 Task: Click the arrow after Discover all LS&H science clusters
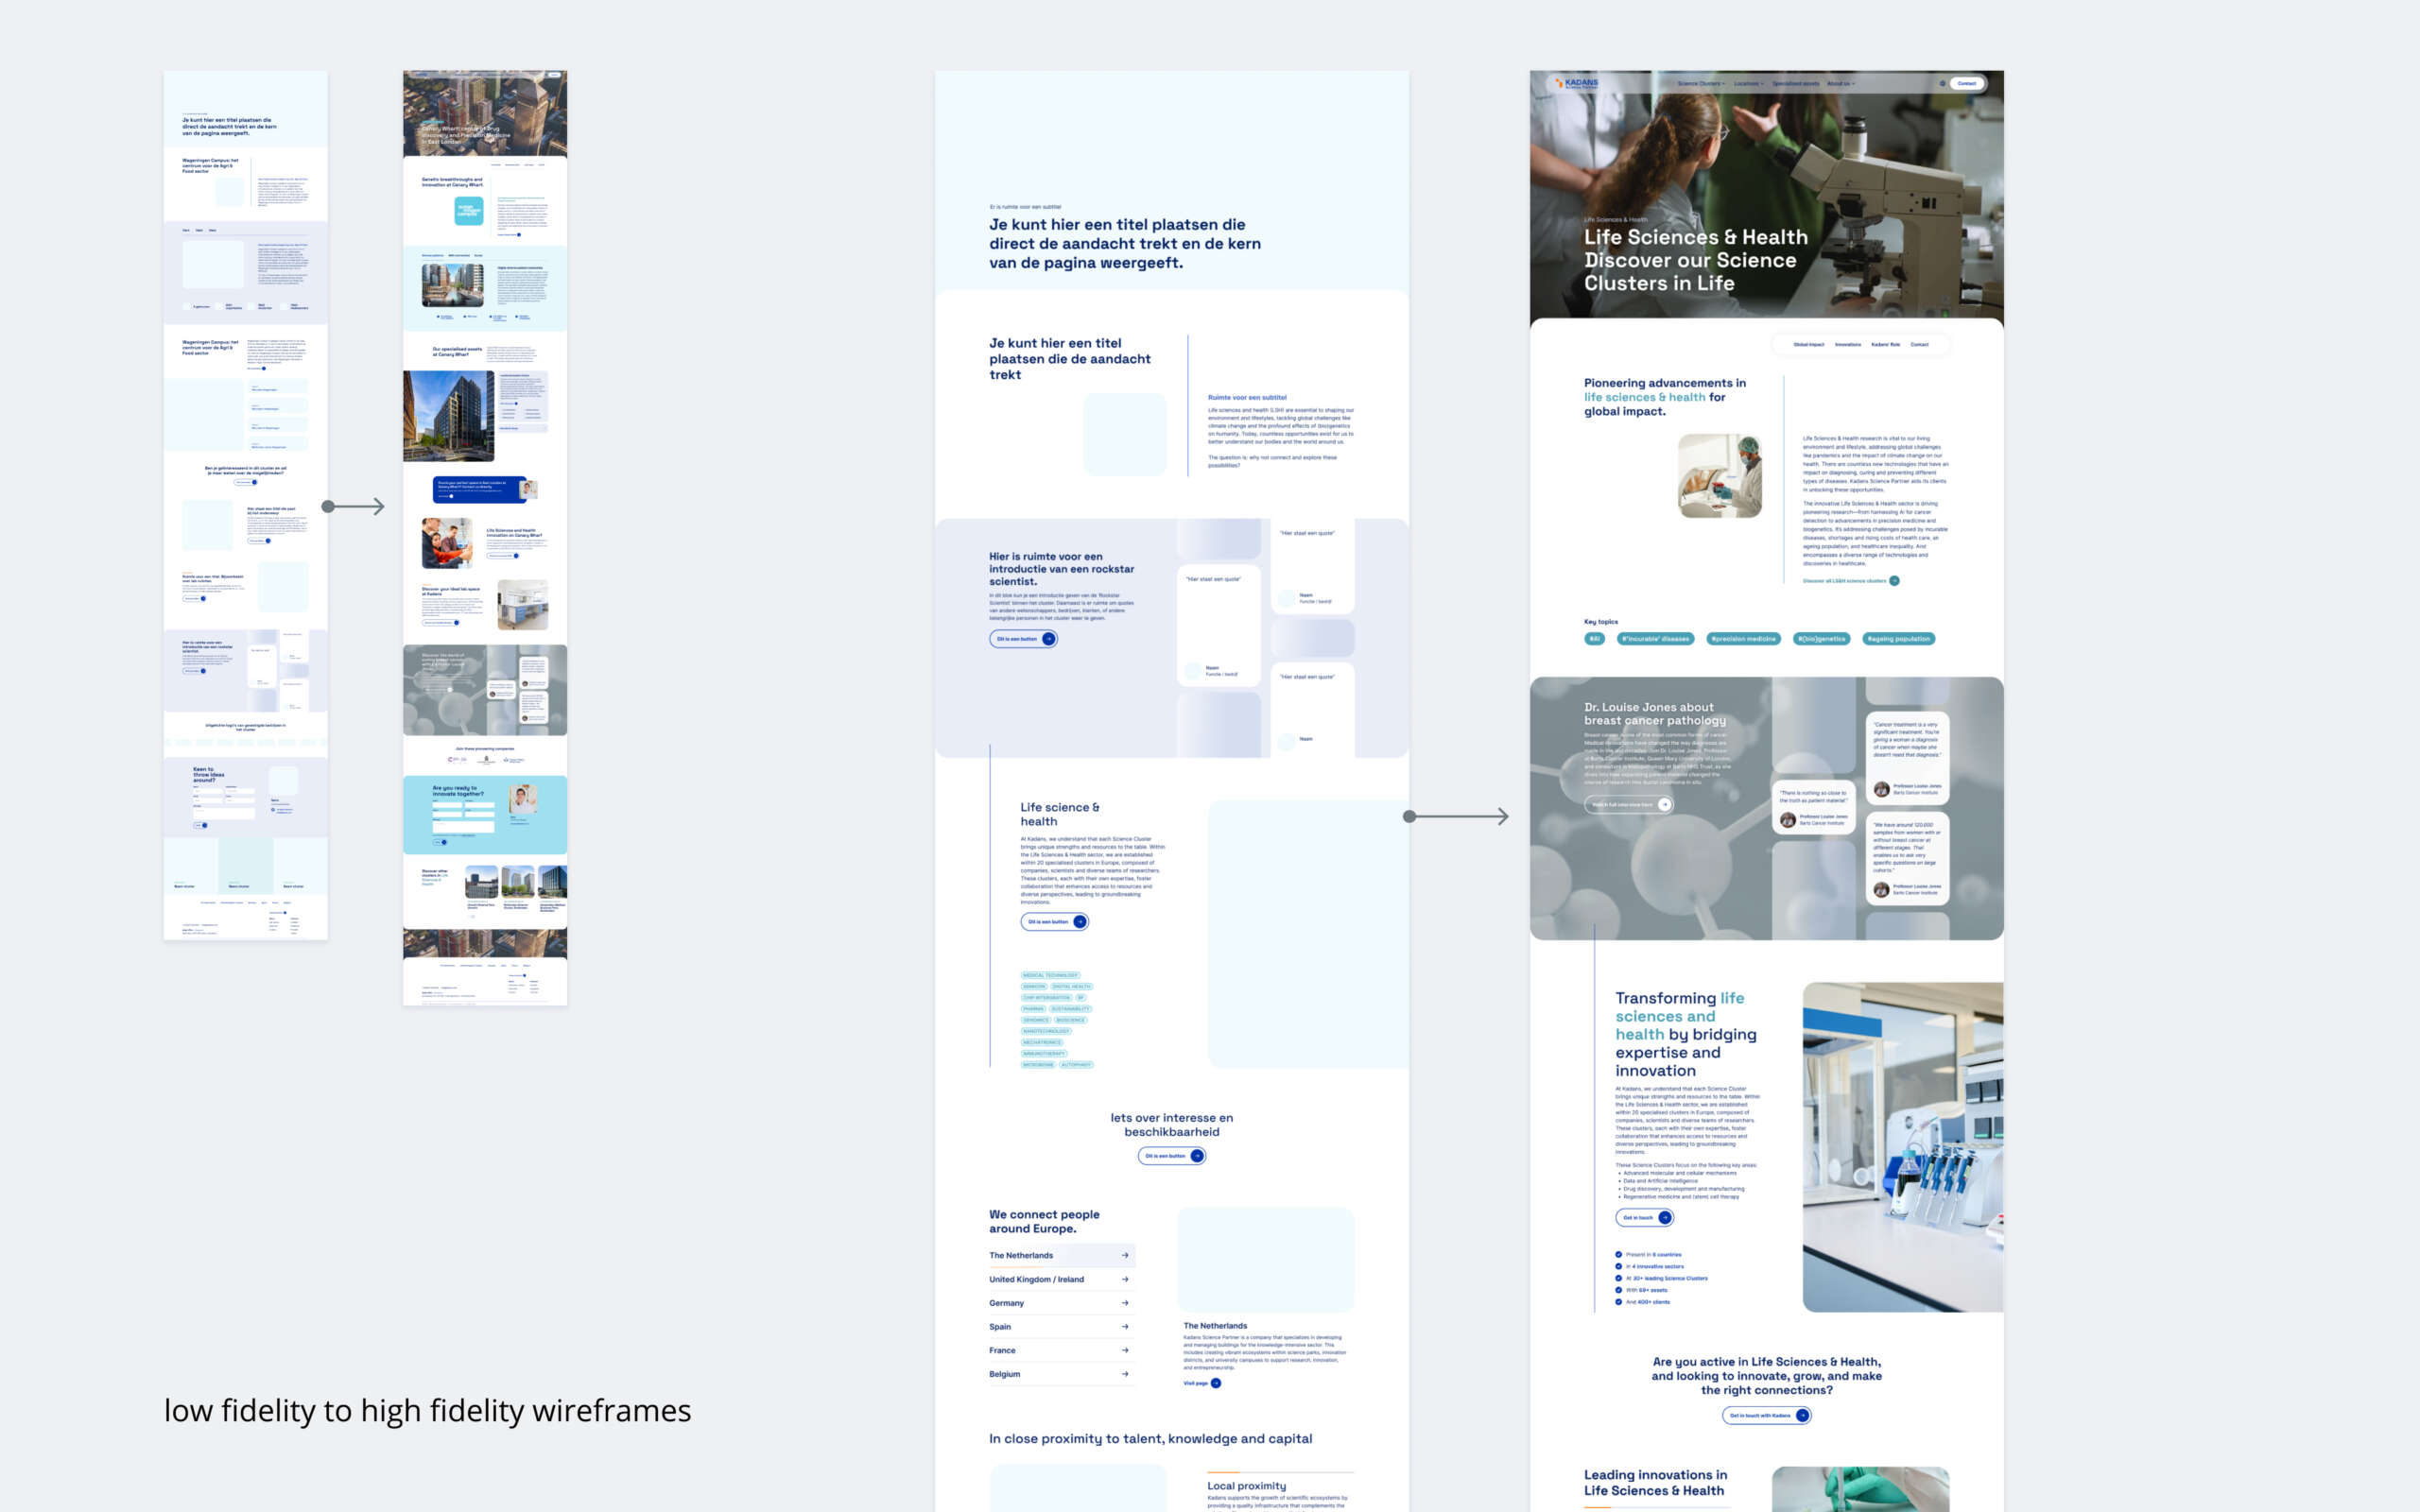coord(1892,580)
